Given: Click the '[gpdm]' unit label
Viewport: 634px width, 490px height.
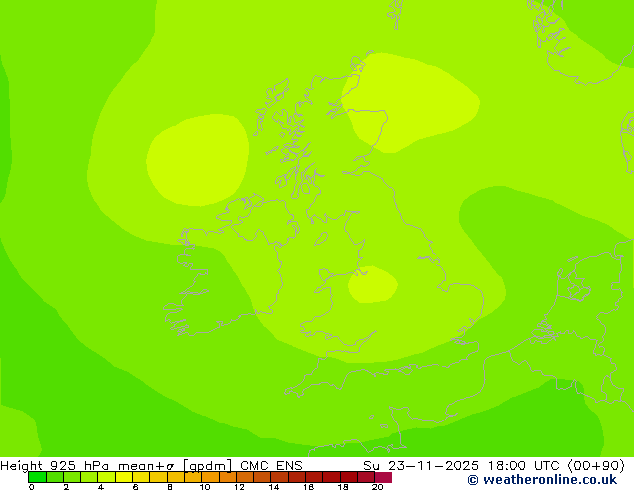Looking at the screenshot, I should 208,466.
